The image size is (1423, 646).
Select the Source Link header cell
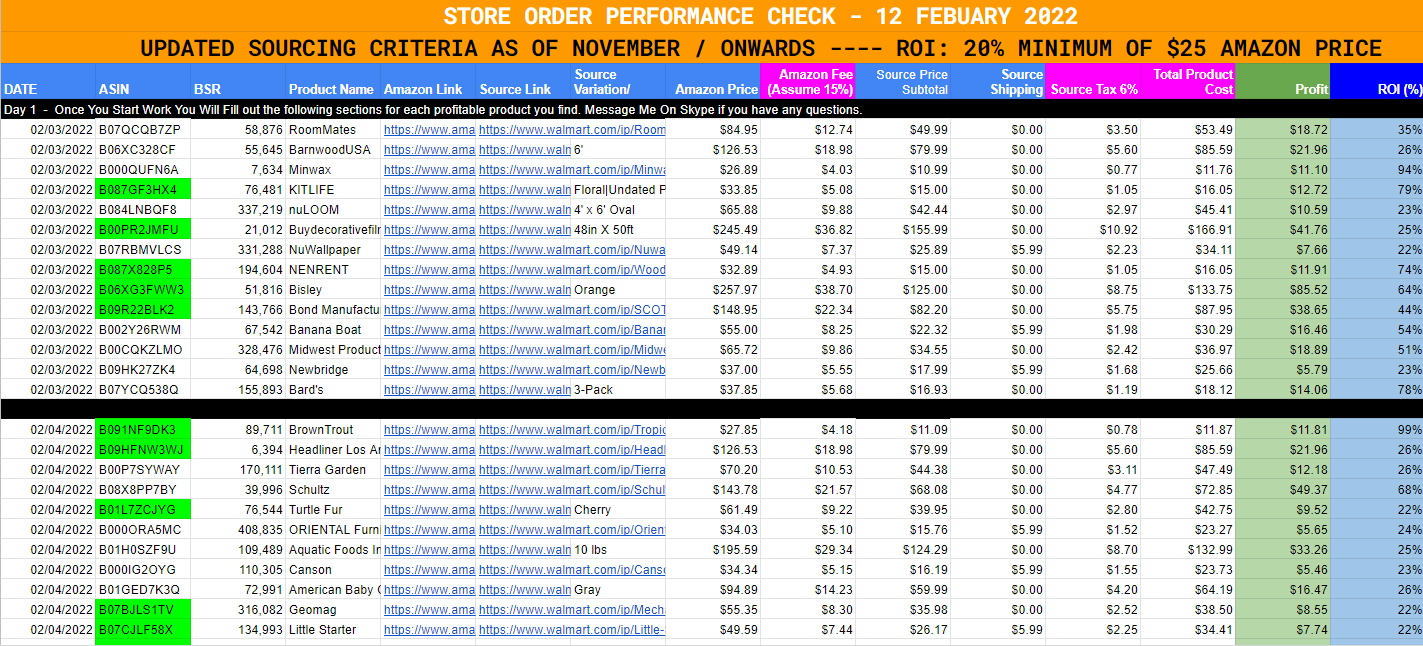[x=523, y=81]
